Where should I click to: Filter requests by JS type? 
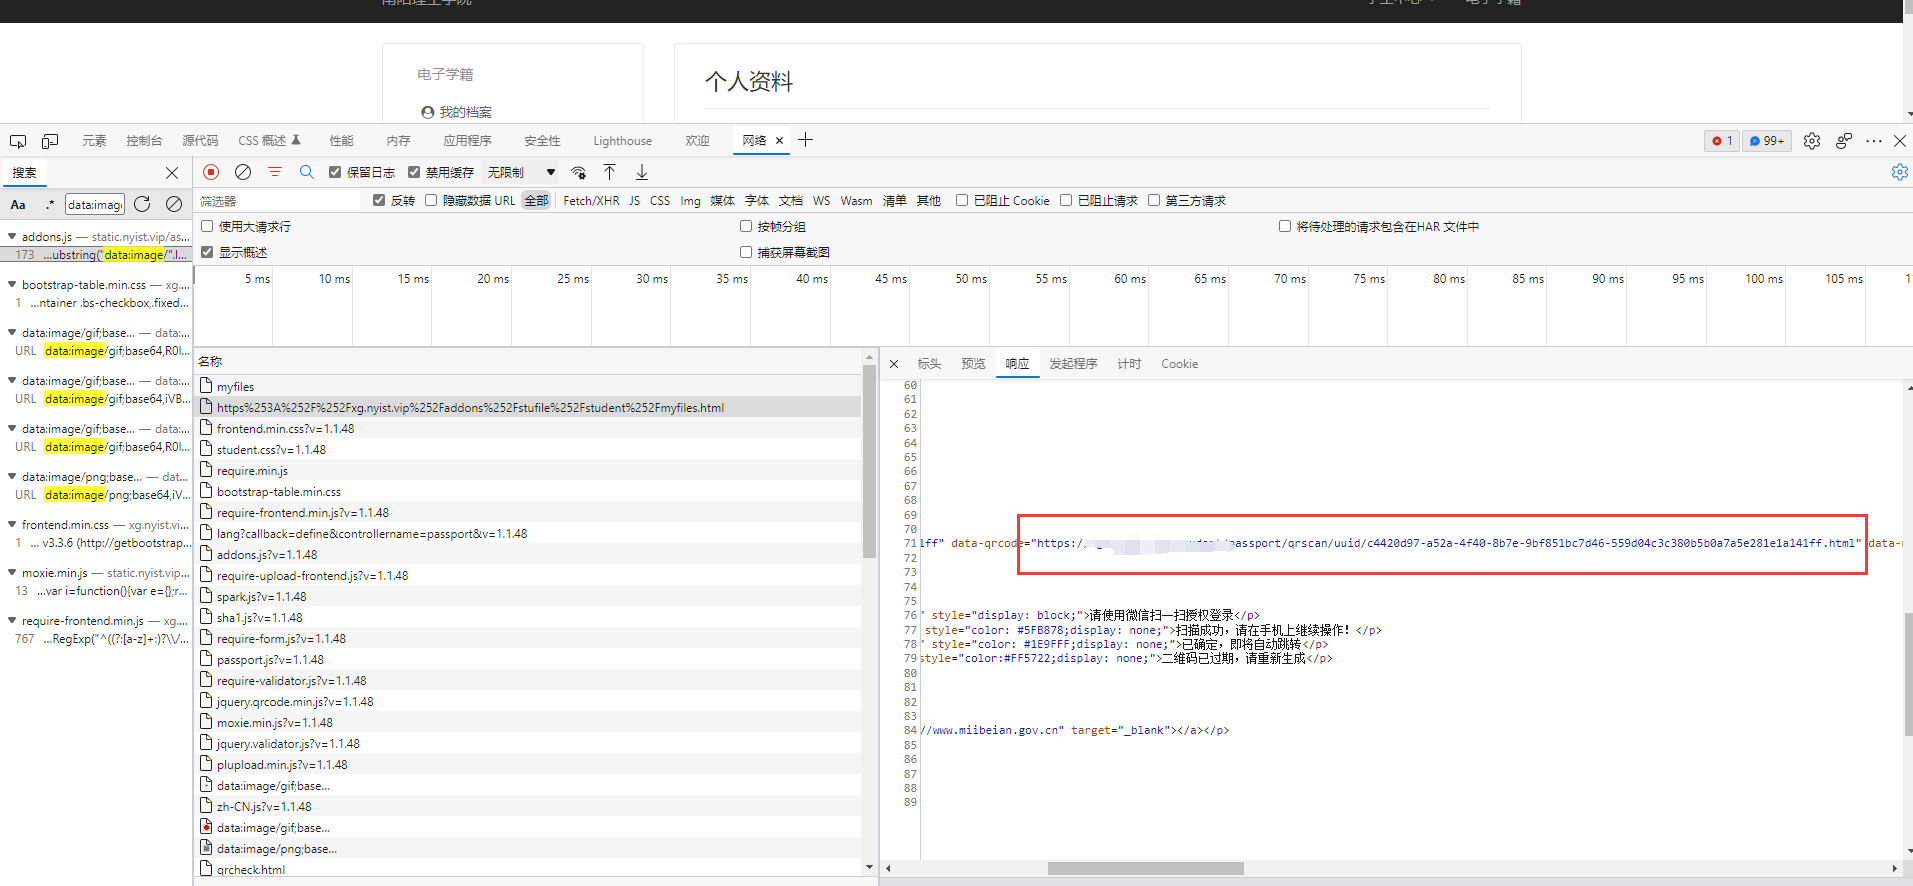(634, 201)
